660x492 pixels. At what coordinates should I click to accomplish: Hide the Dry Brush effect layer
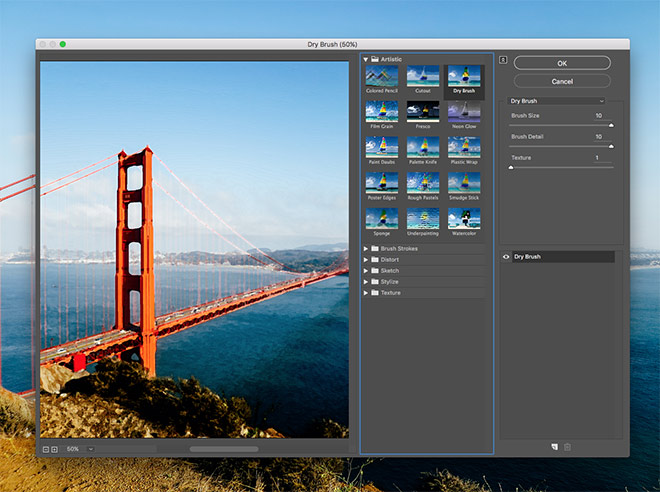click(x=506, y=257)
